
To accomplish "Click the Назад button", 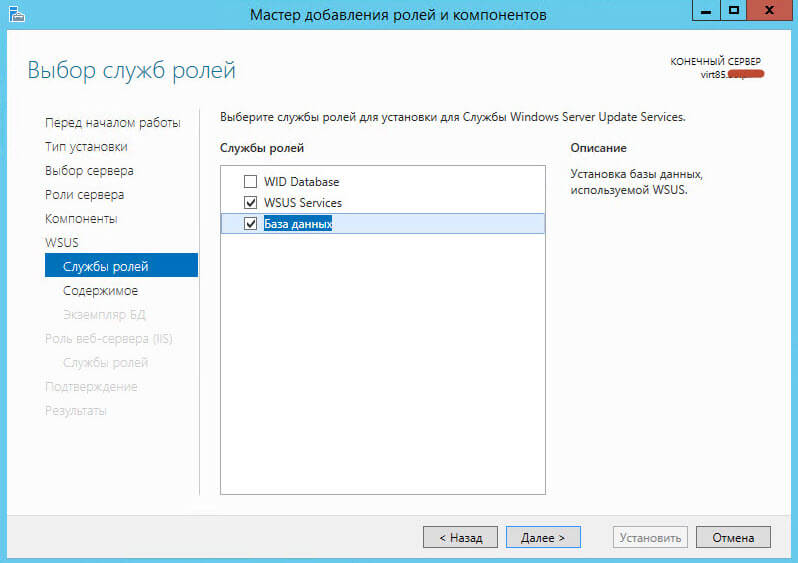I will coord(460,538).
